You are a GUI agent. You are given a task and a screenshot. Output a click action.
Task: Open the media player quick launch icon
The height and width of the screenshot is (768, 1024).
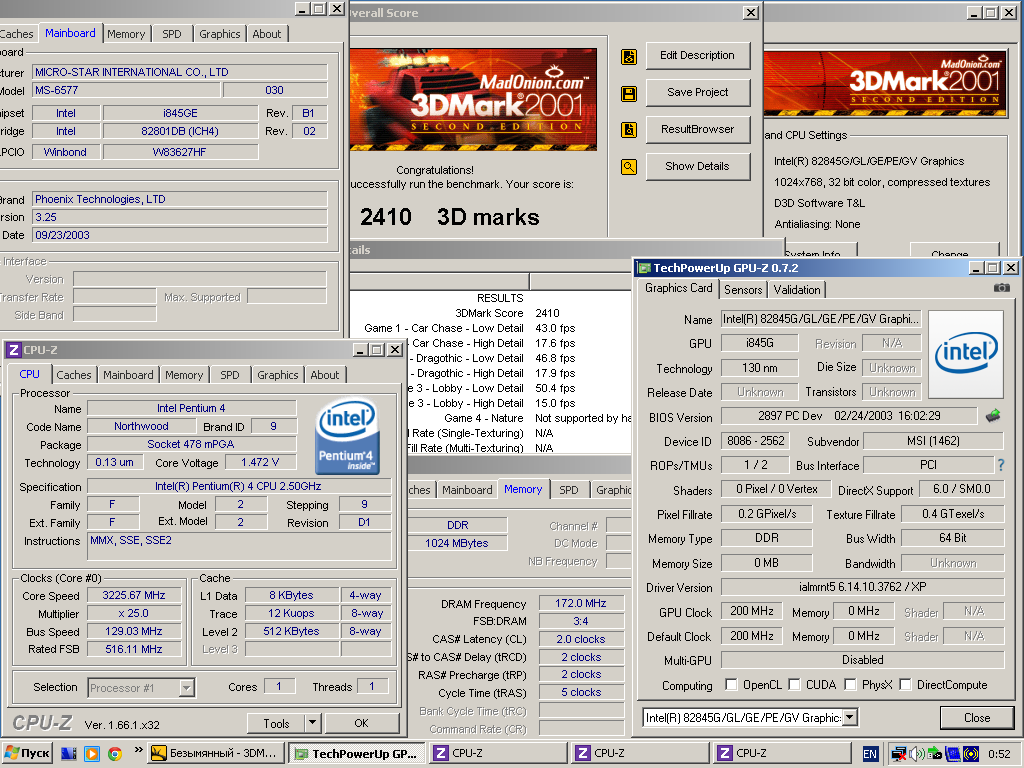(x=91, y=754)
